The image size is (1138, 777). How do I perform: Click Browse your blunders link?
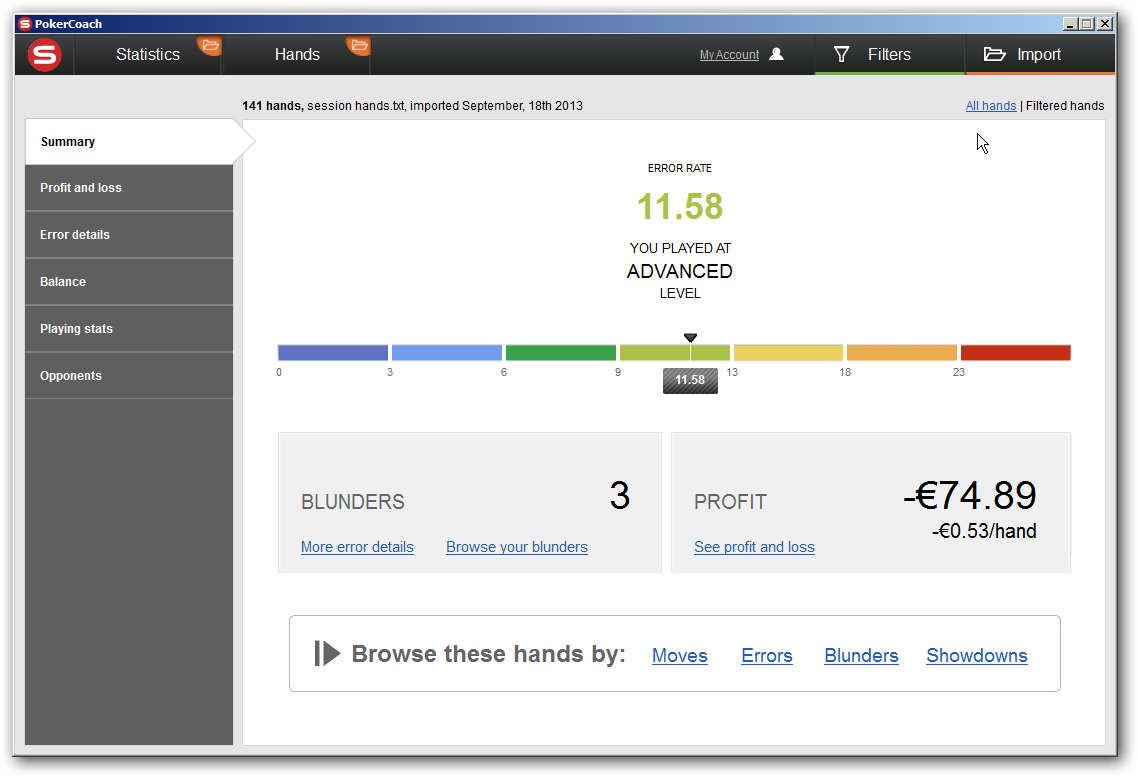click(x=517, y=547)
